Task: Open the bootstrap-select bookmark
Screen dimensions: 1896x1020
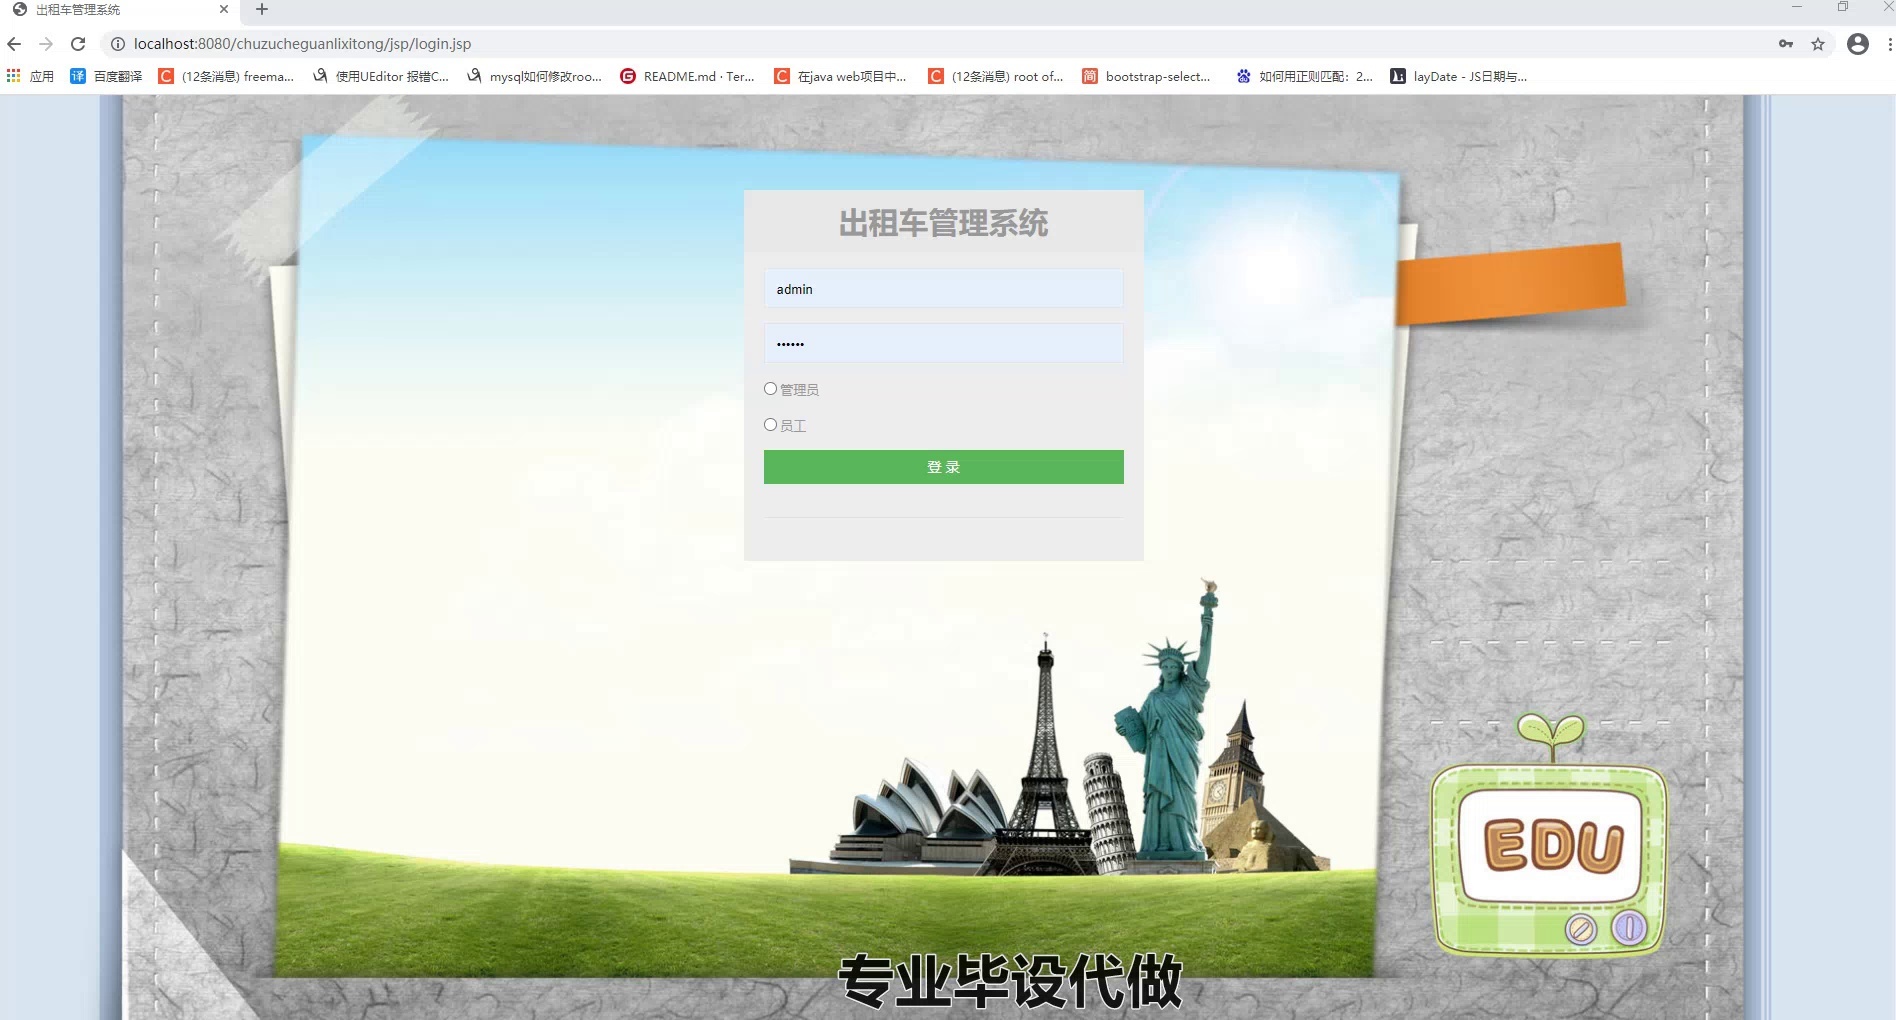Action: pyautogui.click(x=1146, y=76)
